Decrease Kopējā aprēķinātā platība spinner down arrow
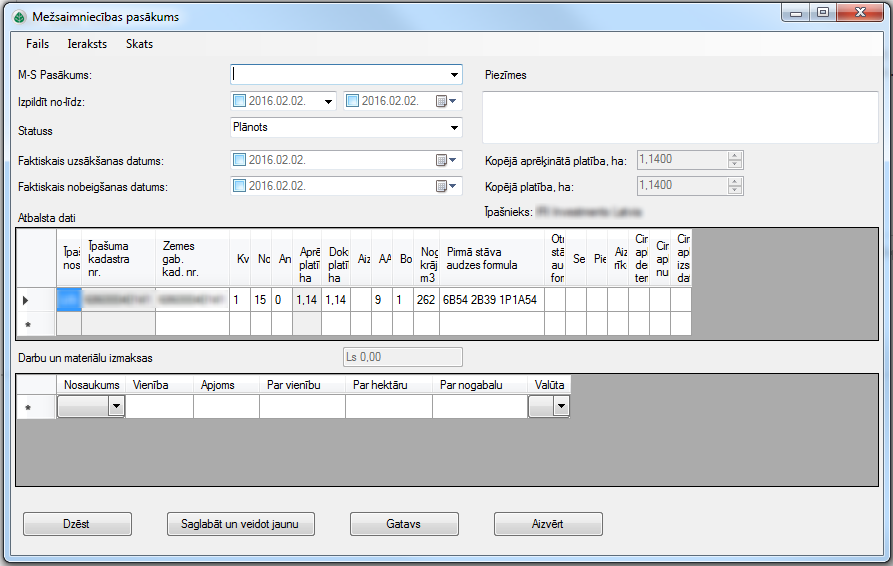 (735, 164)
